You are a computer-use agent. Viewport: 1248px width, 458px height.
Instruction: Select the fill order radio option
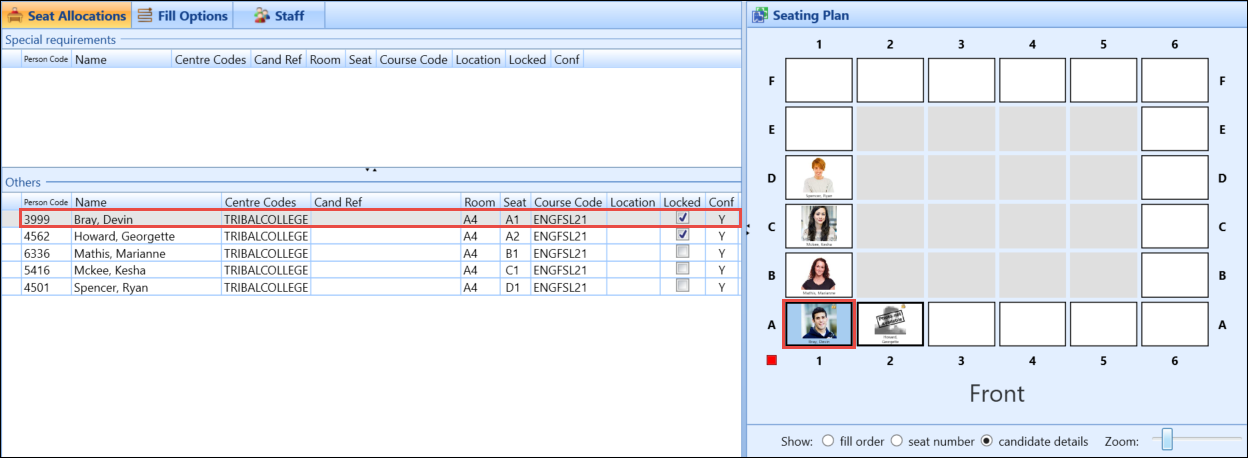coord(827,441)
